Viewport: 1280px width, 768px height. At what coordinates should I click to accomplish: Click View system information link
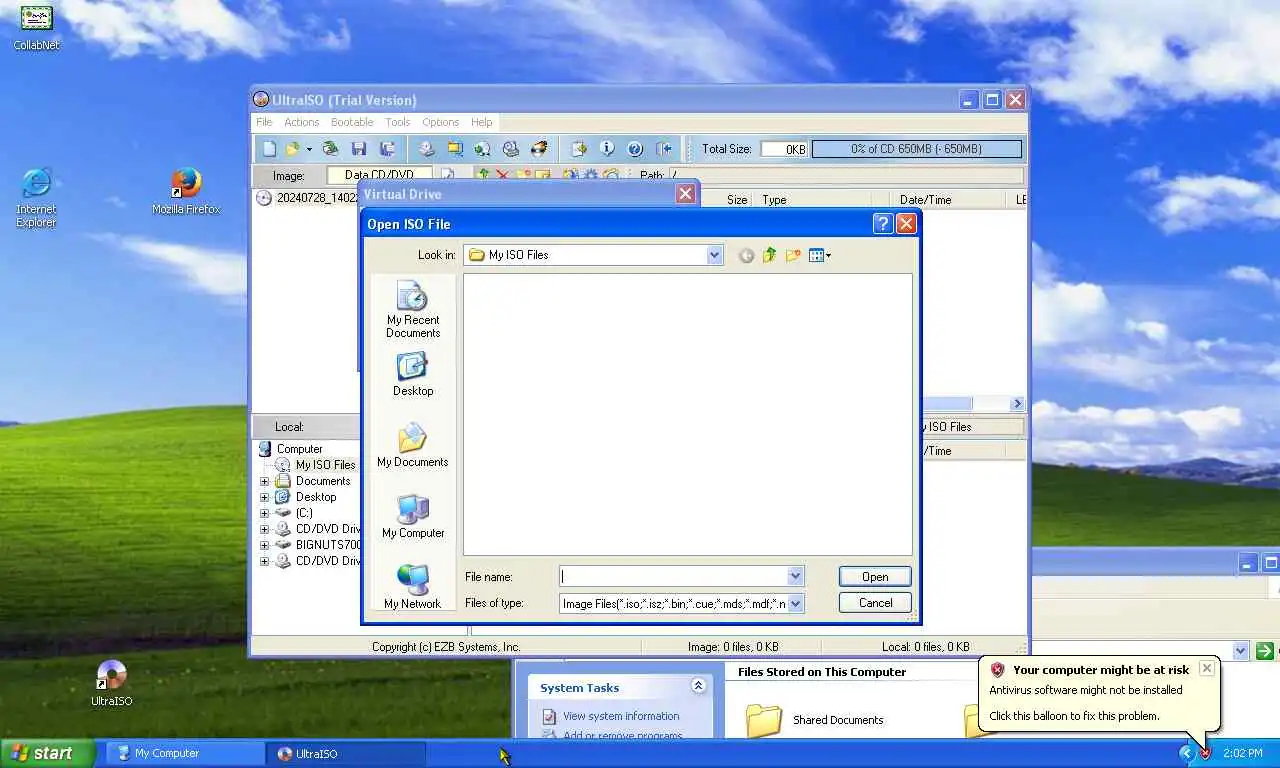(x=621, y=716)
